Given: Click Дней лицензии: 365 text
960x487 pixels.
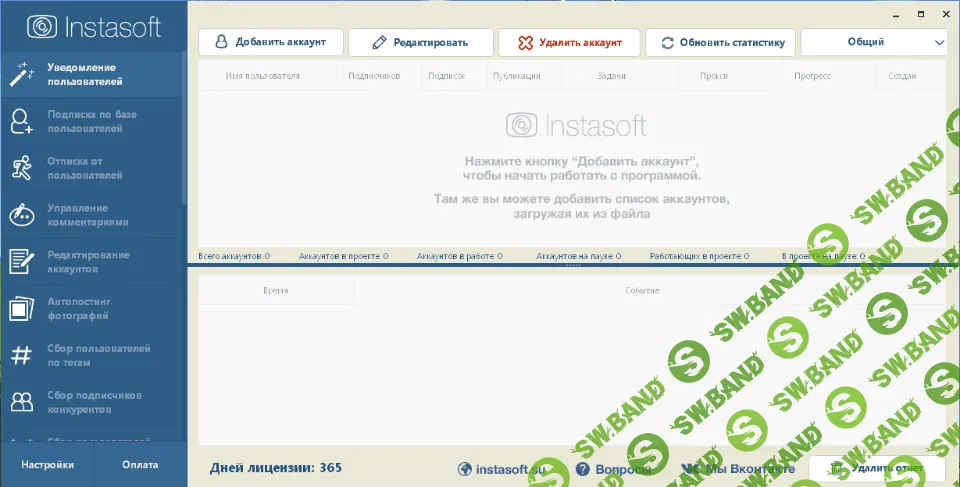Looking at the screenshot, I should click(276, 468).
